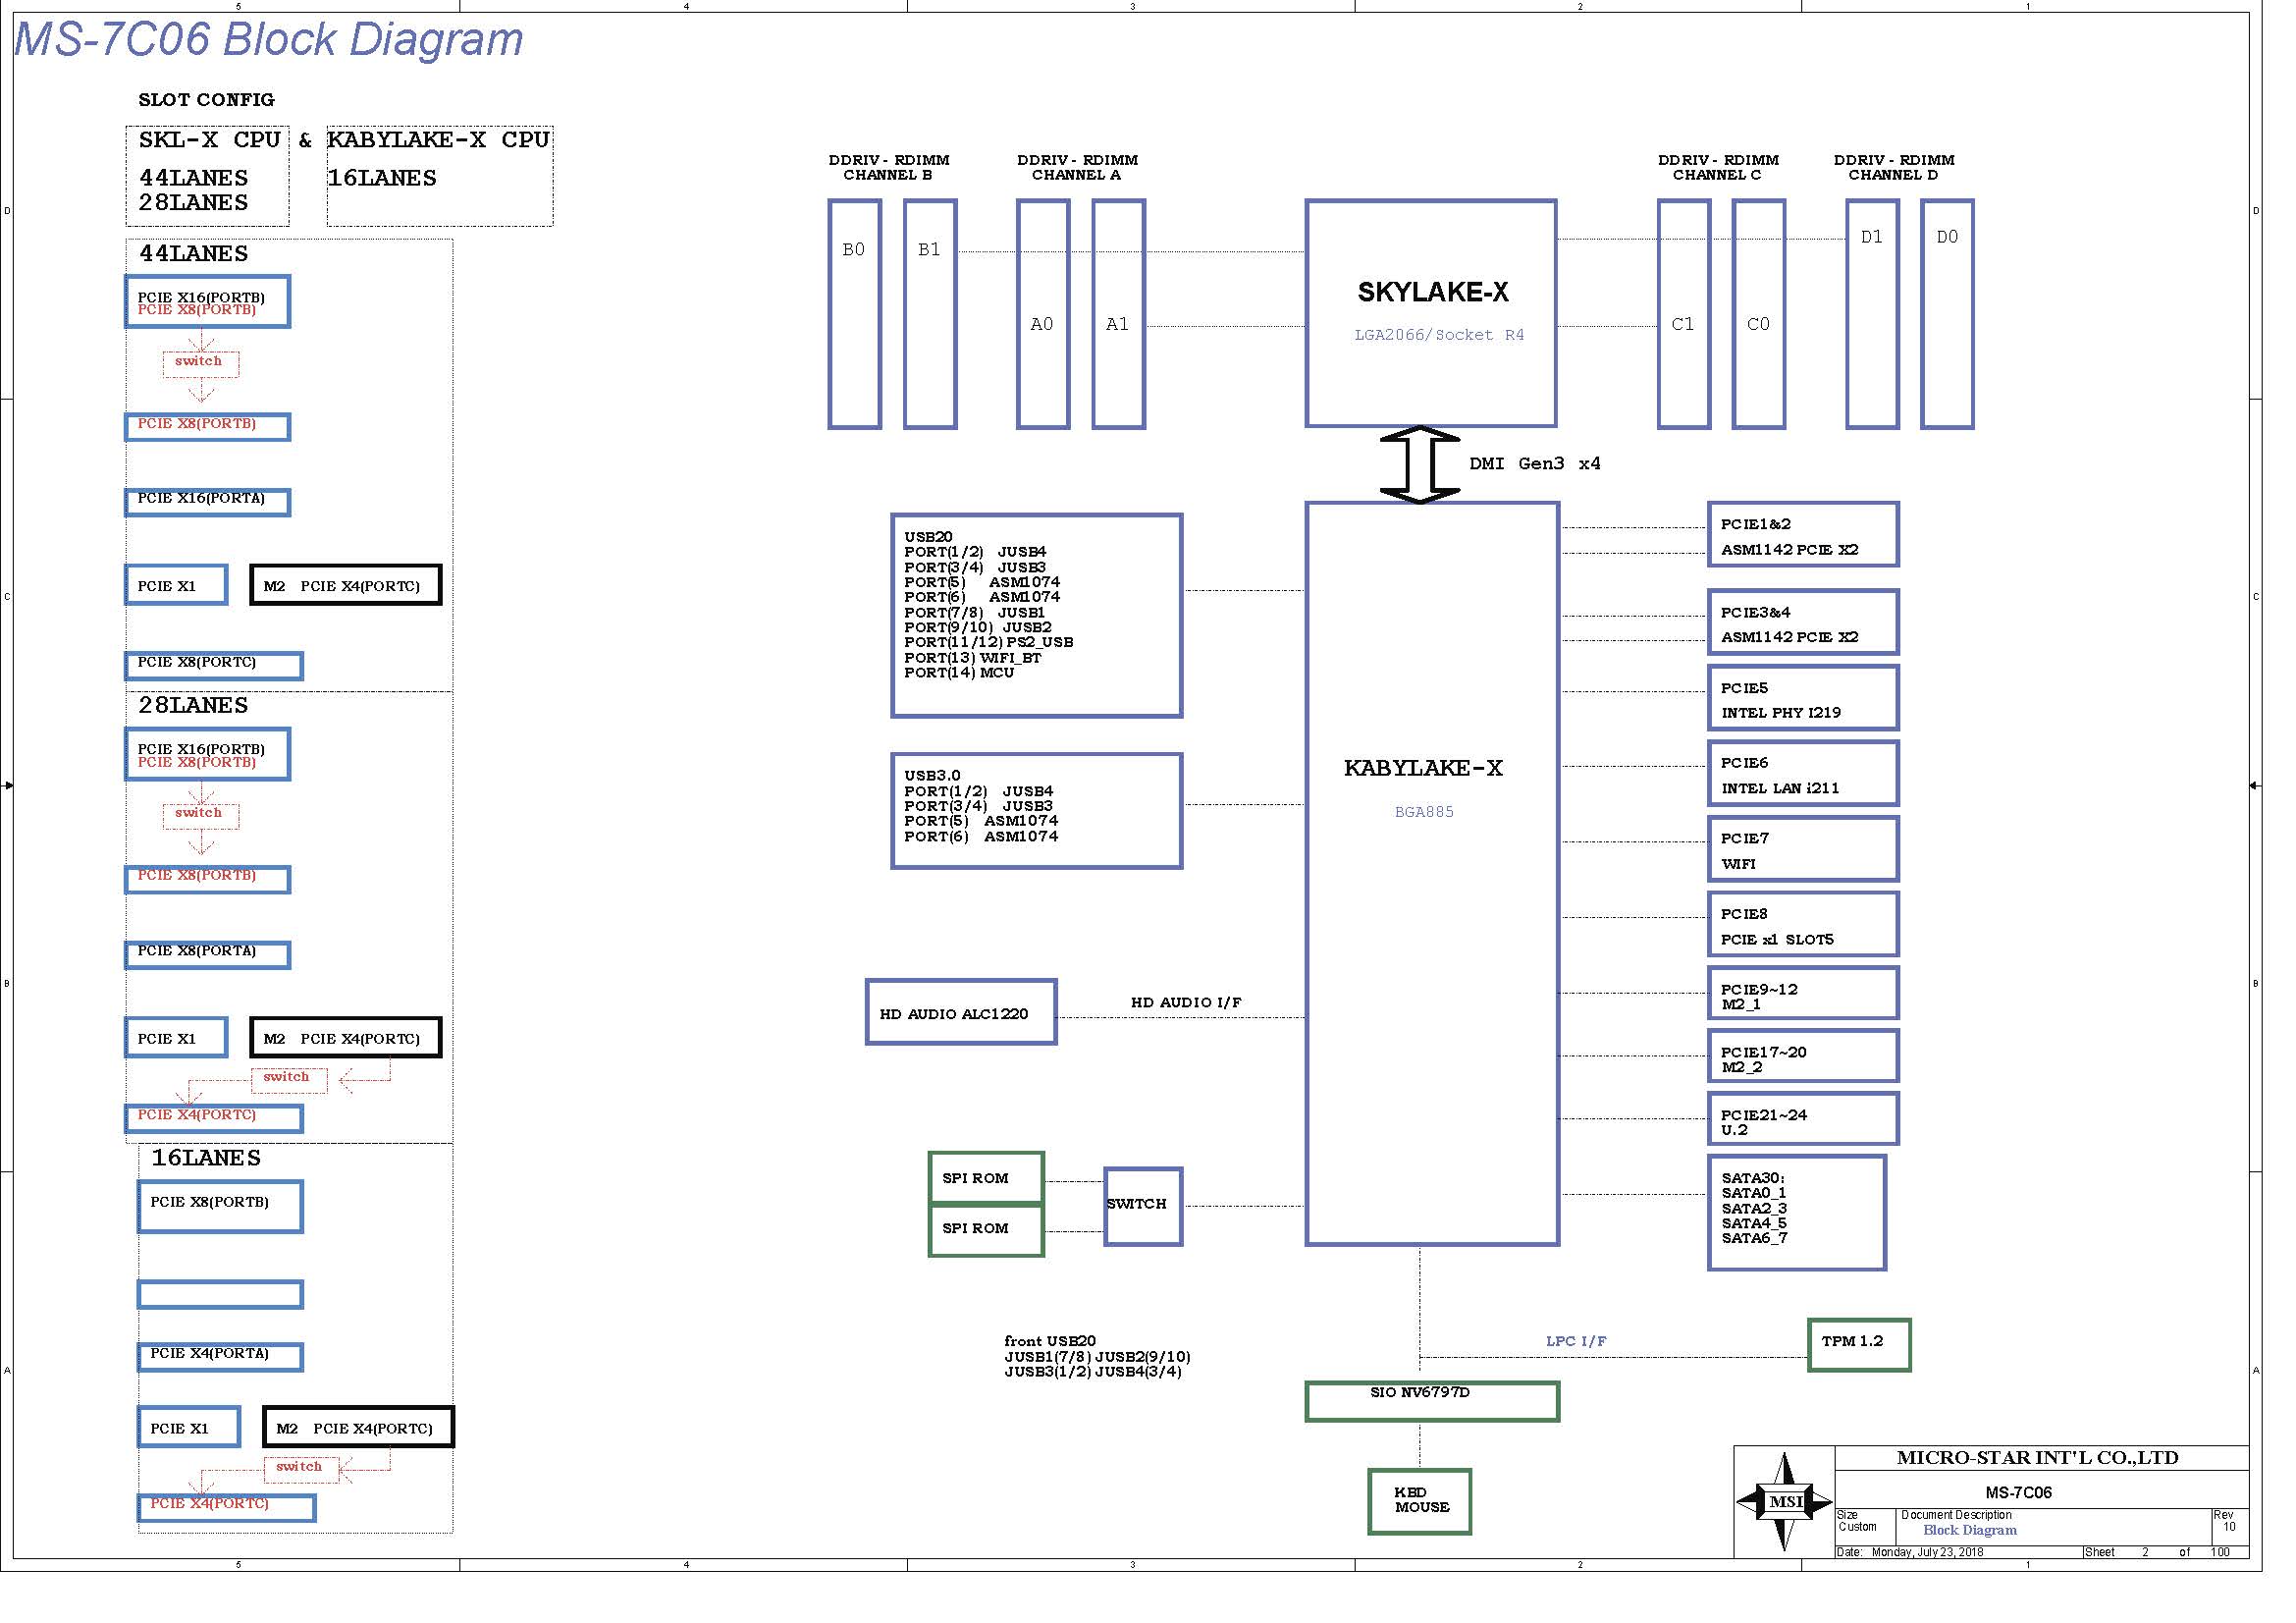The image size is (2296, 1623).
Task: Click the 'DMI Gen3 x4' label
Action: click(1534, 464)
